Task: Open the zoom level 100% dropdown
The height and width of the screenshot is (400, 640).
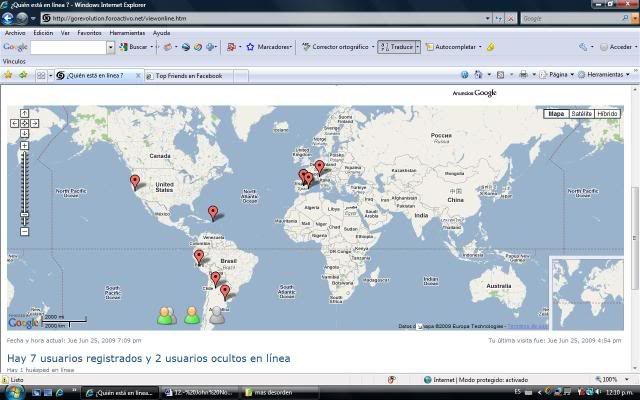Action: (x=627, y=380)
